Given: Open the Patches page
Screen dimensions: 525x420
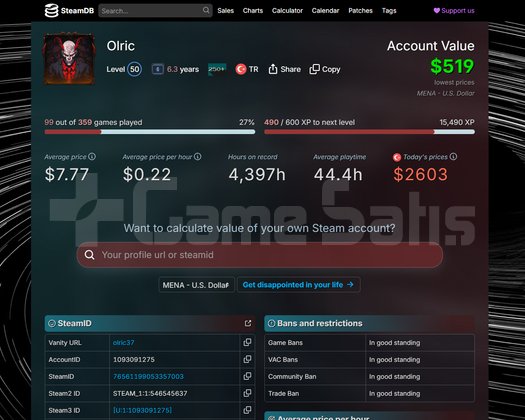Looking at the screenshot, I should pyautogui.click(x=360, y=11).
